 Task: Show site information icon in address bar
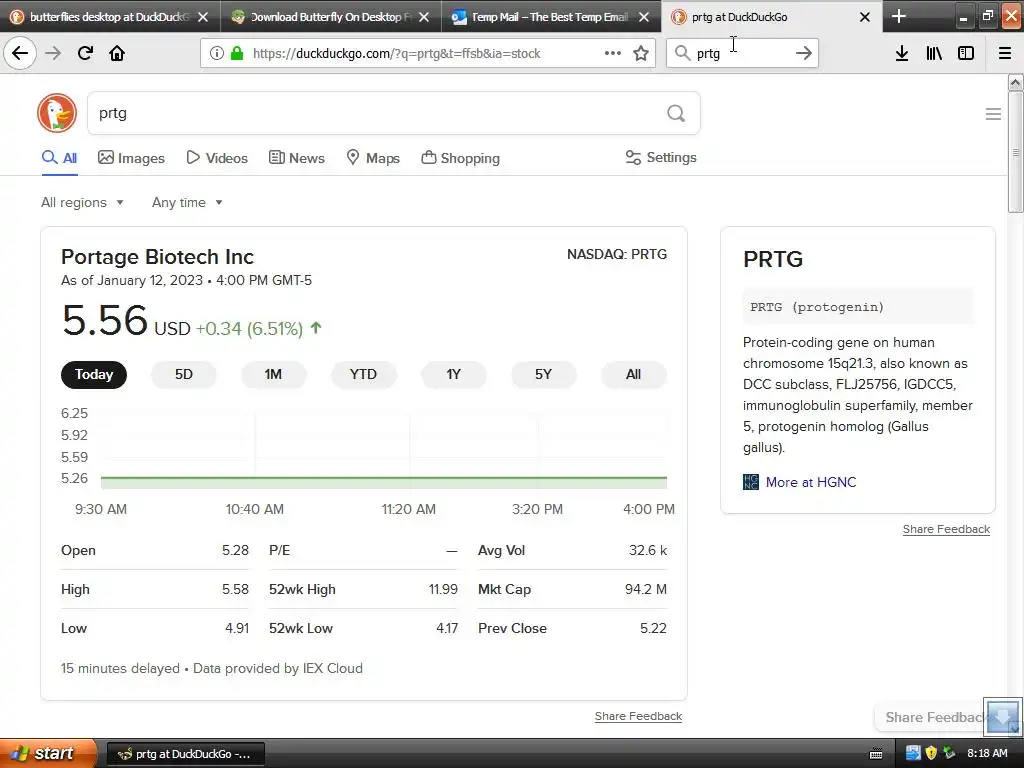coord(216,53)
